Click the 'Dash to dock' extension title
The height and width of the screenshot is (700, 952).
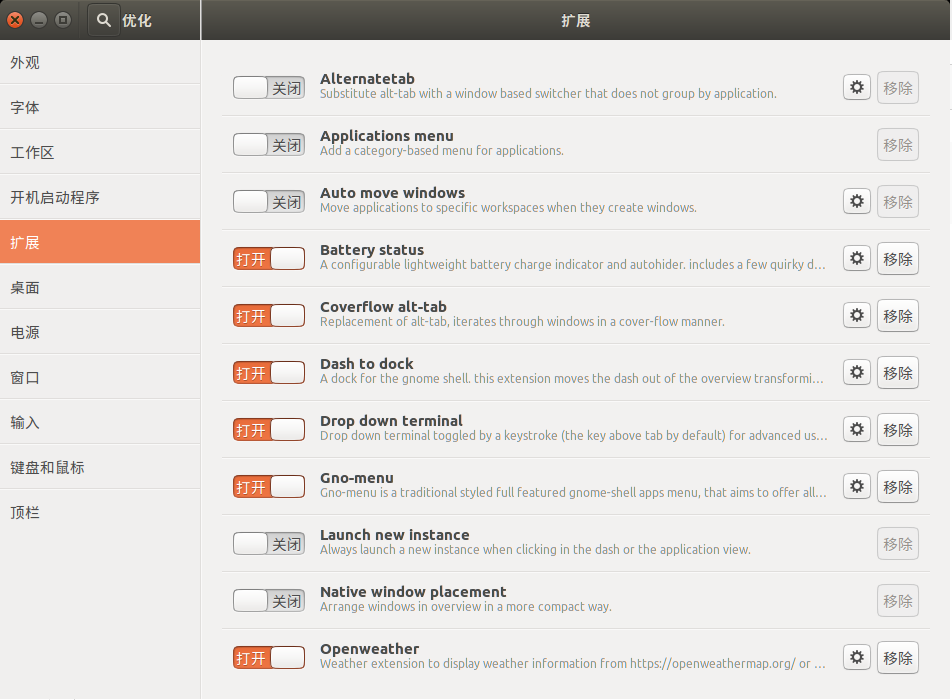[x=367, y=364]
